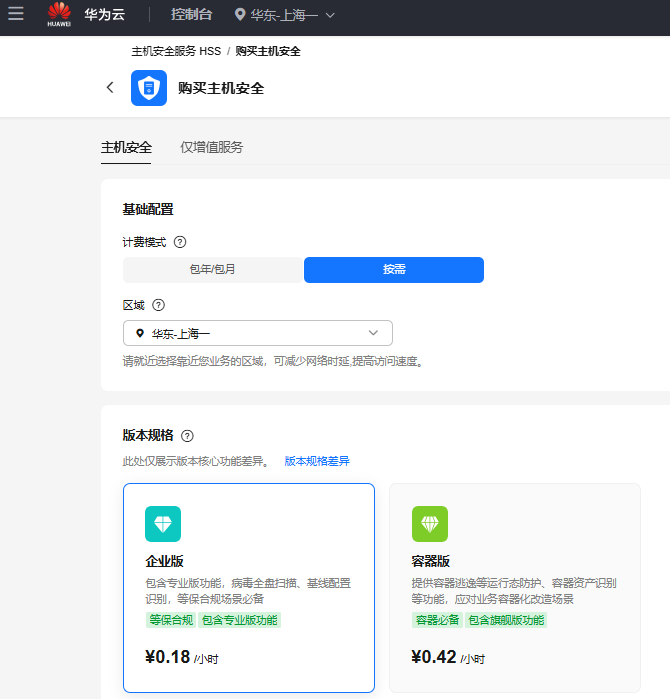
Task: Click the blue shield HSS icon
Action: (149, 88)
